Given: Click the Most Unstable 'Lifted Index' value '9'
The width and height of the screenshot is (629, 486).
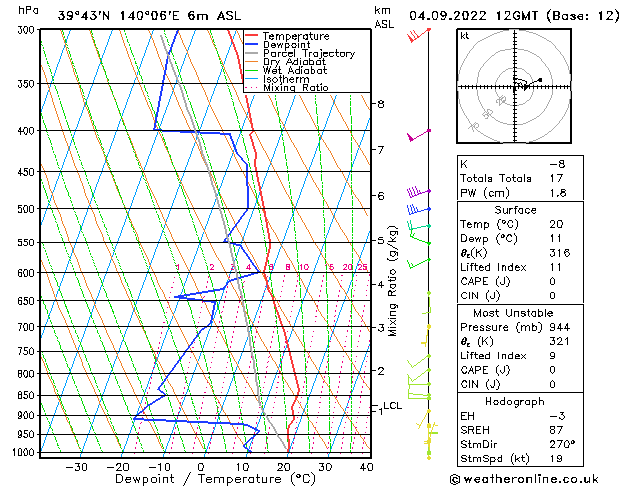Looking at the screenshot, I should click(x=553, y=356).
